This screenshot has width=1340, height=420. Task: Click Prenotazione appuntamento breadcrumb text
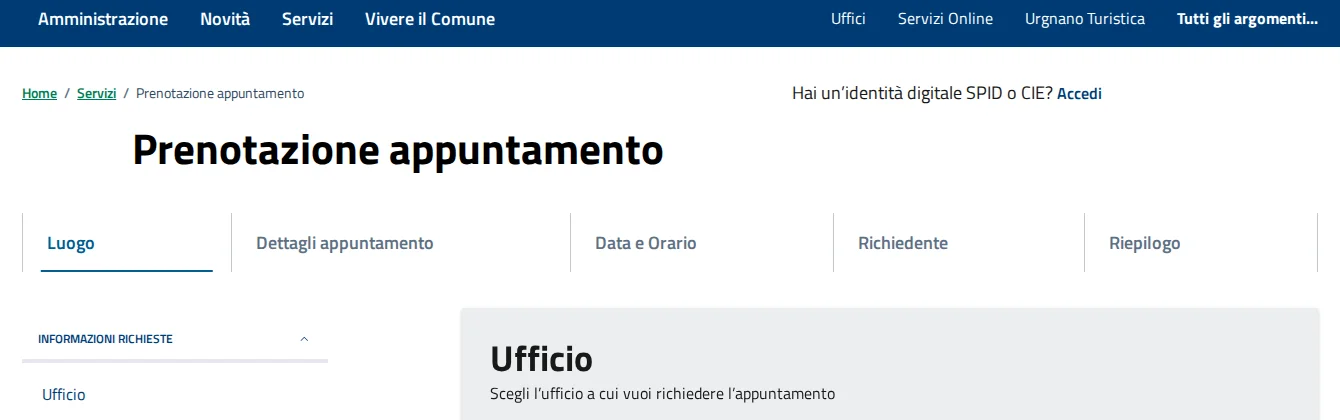(x=220, y=93)
